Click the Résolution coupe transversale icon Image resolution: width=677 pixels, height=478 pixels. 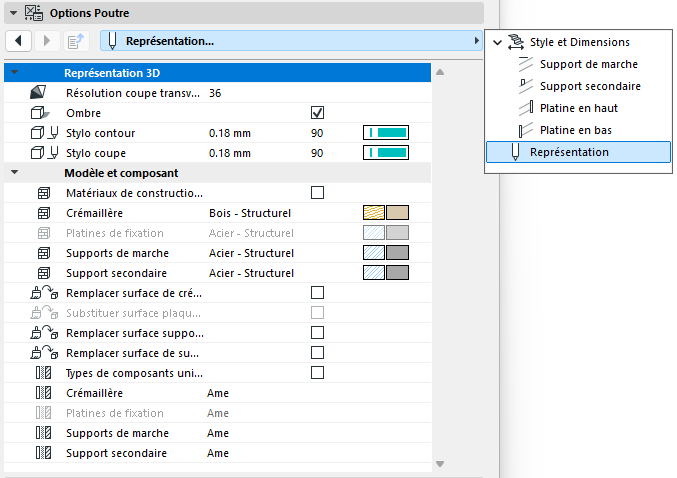[x=38, y=92]
